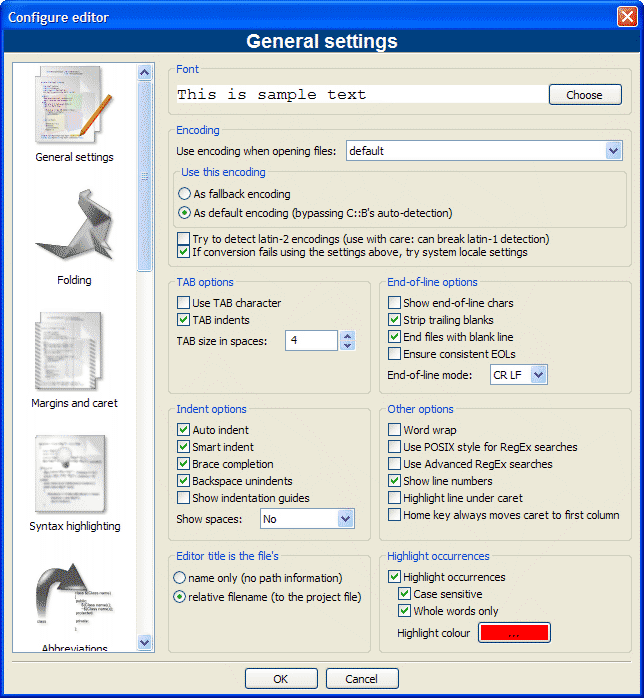The height and width of the screenshot is (698, 644).
Task: Click the TAB size in spaces field
Action: pyautogui.click(x=310, y=341)
